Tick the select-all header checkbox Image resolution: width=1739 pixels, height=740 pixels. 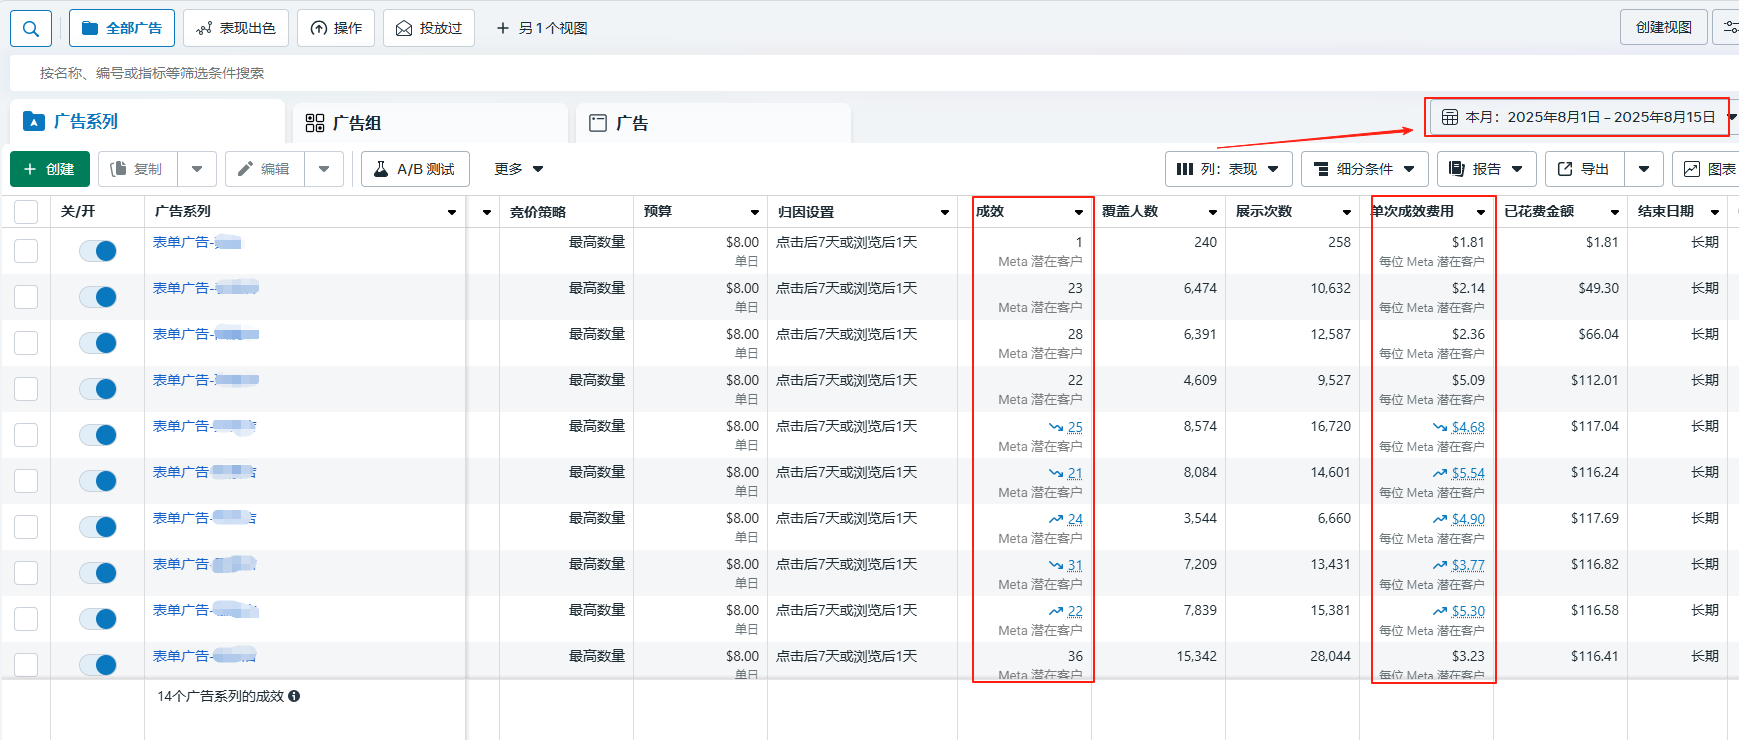pyautogui.click(x=26, y=212)
